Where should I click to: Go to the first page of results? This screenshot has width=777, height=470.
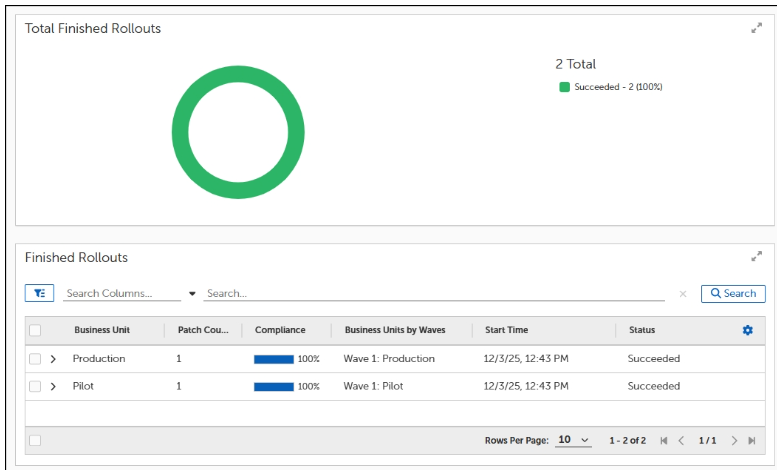[x=664, y=440]
